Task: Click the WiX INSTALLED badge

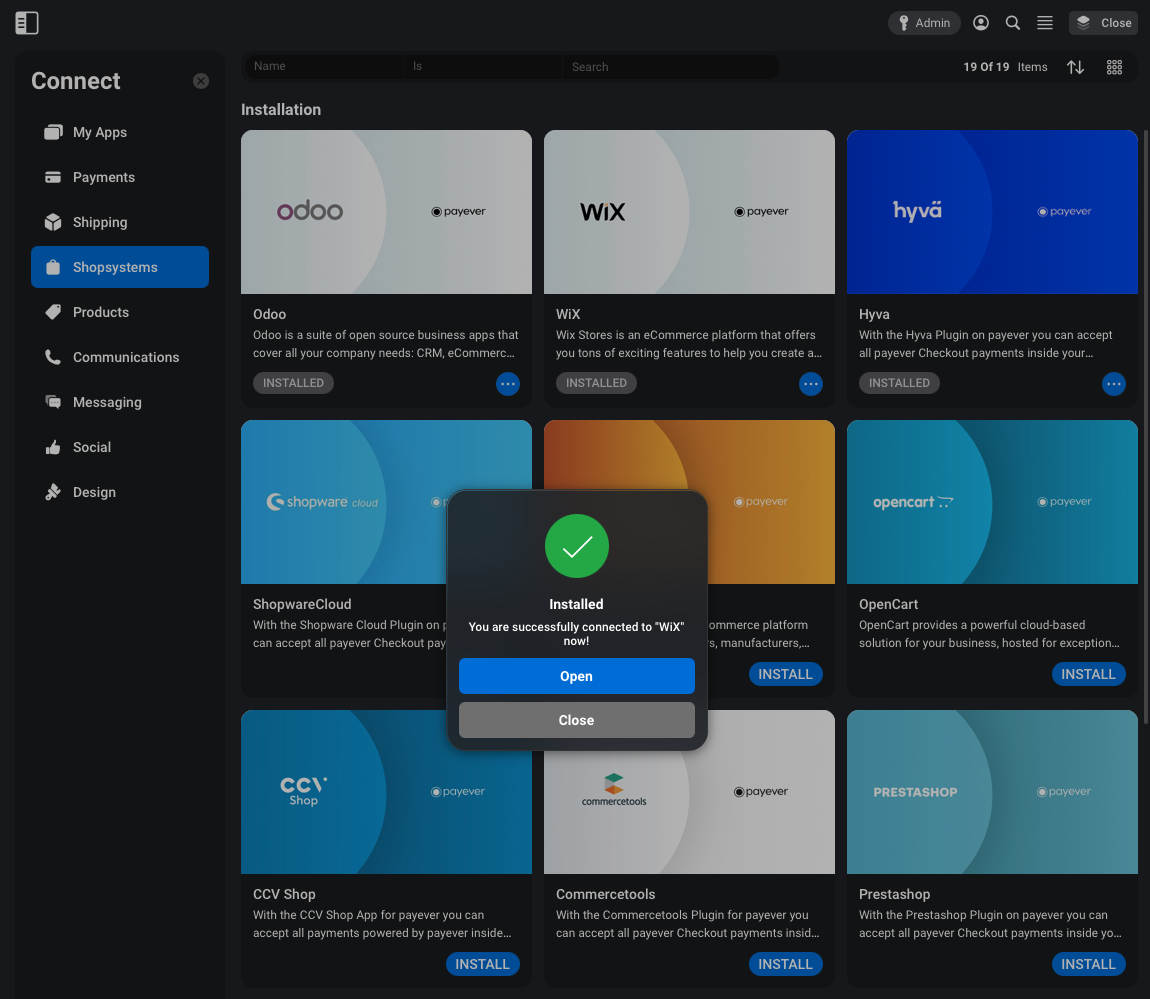Action: click(596, 383)
